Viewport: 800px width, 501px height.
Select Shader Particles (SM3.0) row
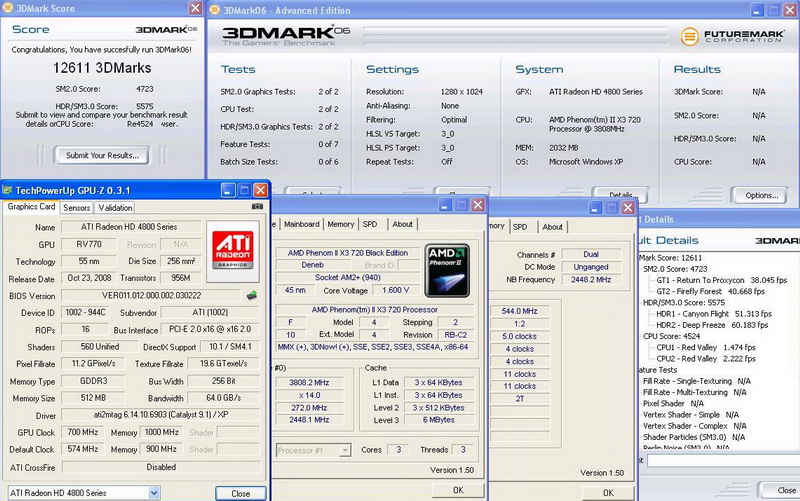coord(693,437)
